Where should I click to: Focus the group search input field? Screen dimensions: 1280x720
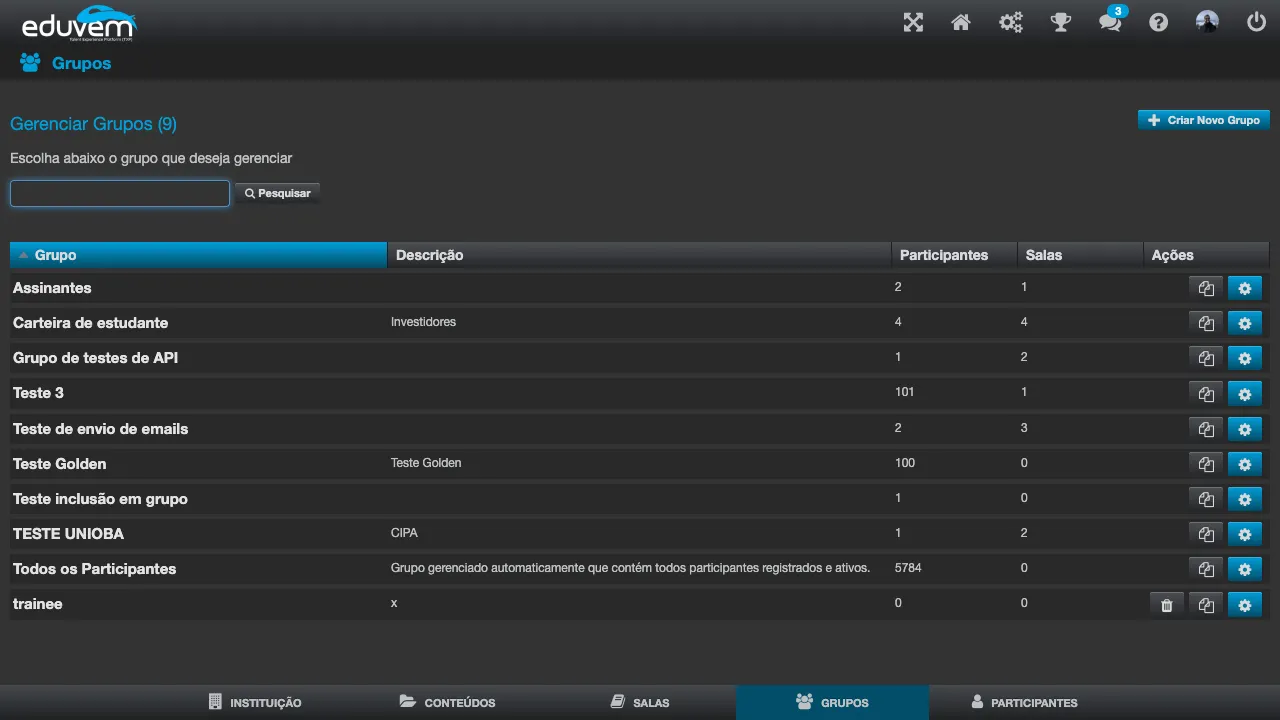[120, 193]
